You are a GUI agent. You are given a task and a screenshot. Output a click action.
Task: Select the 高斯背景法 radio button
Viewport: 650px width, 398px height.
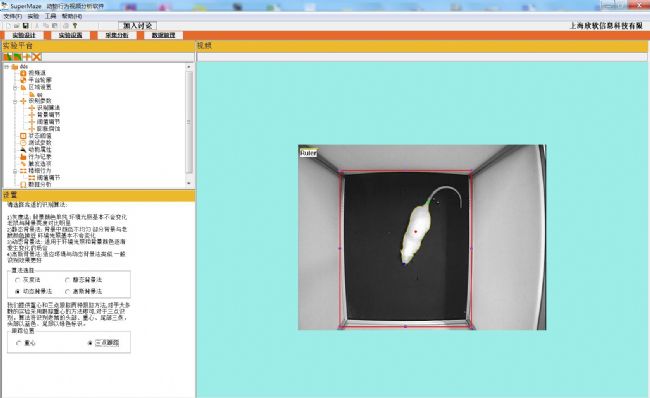tap(67, 292)
